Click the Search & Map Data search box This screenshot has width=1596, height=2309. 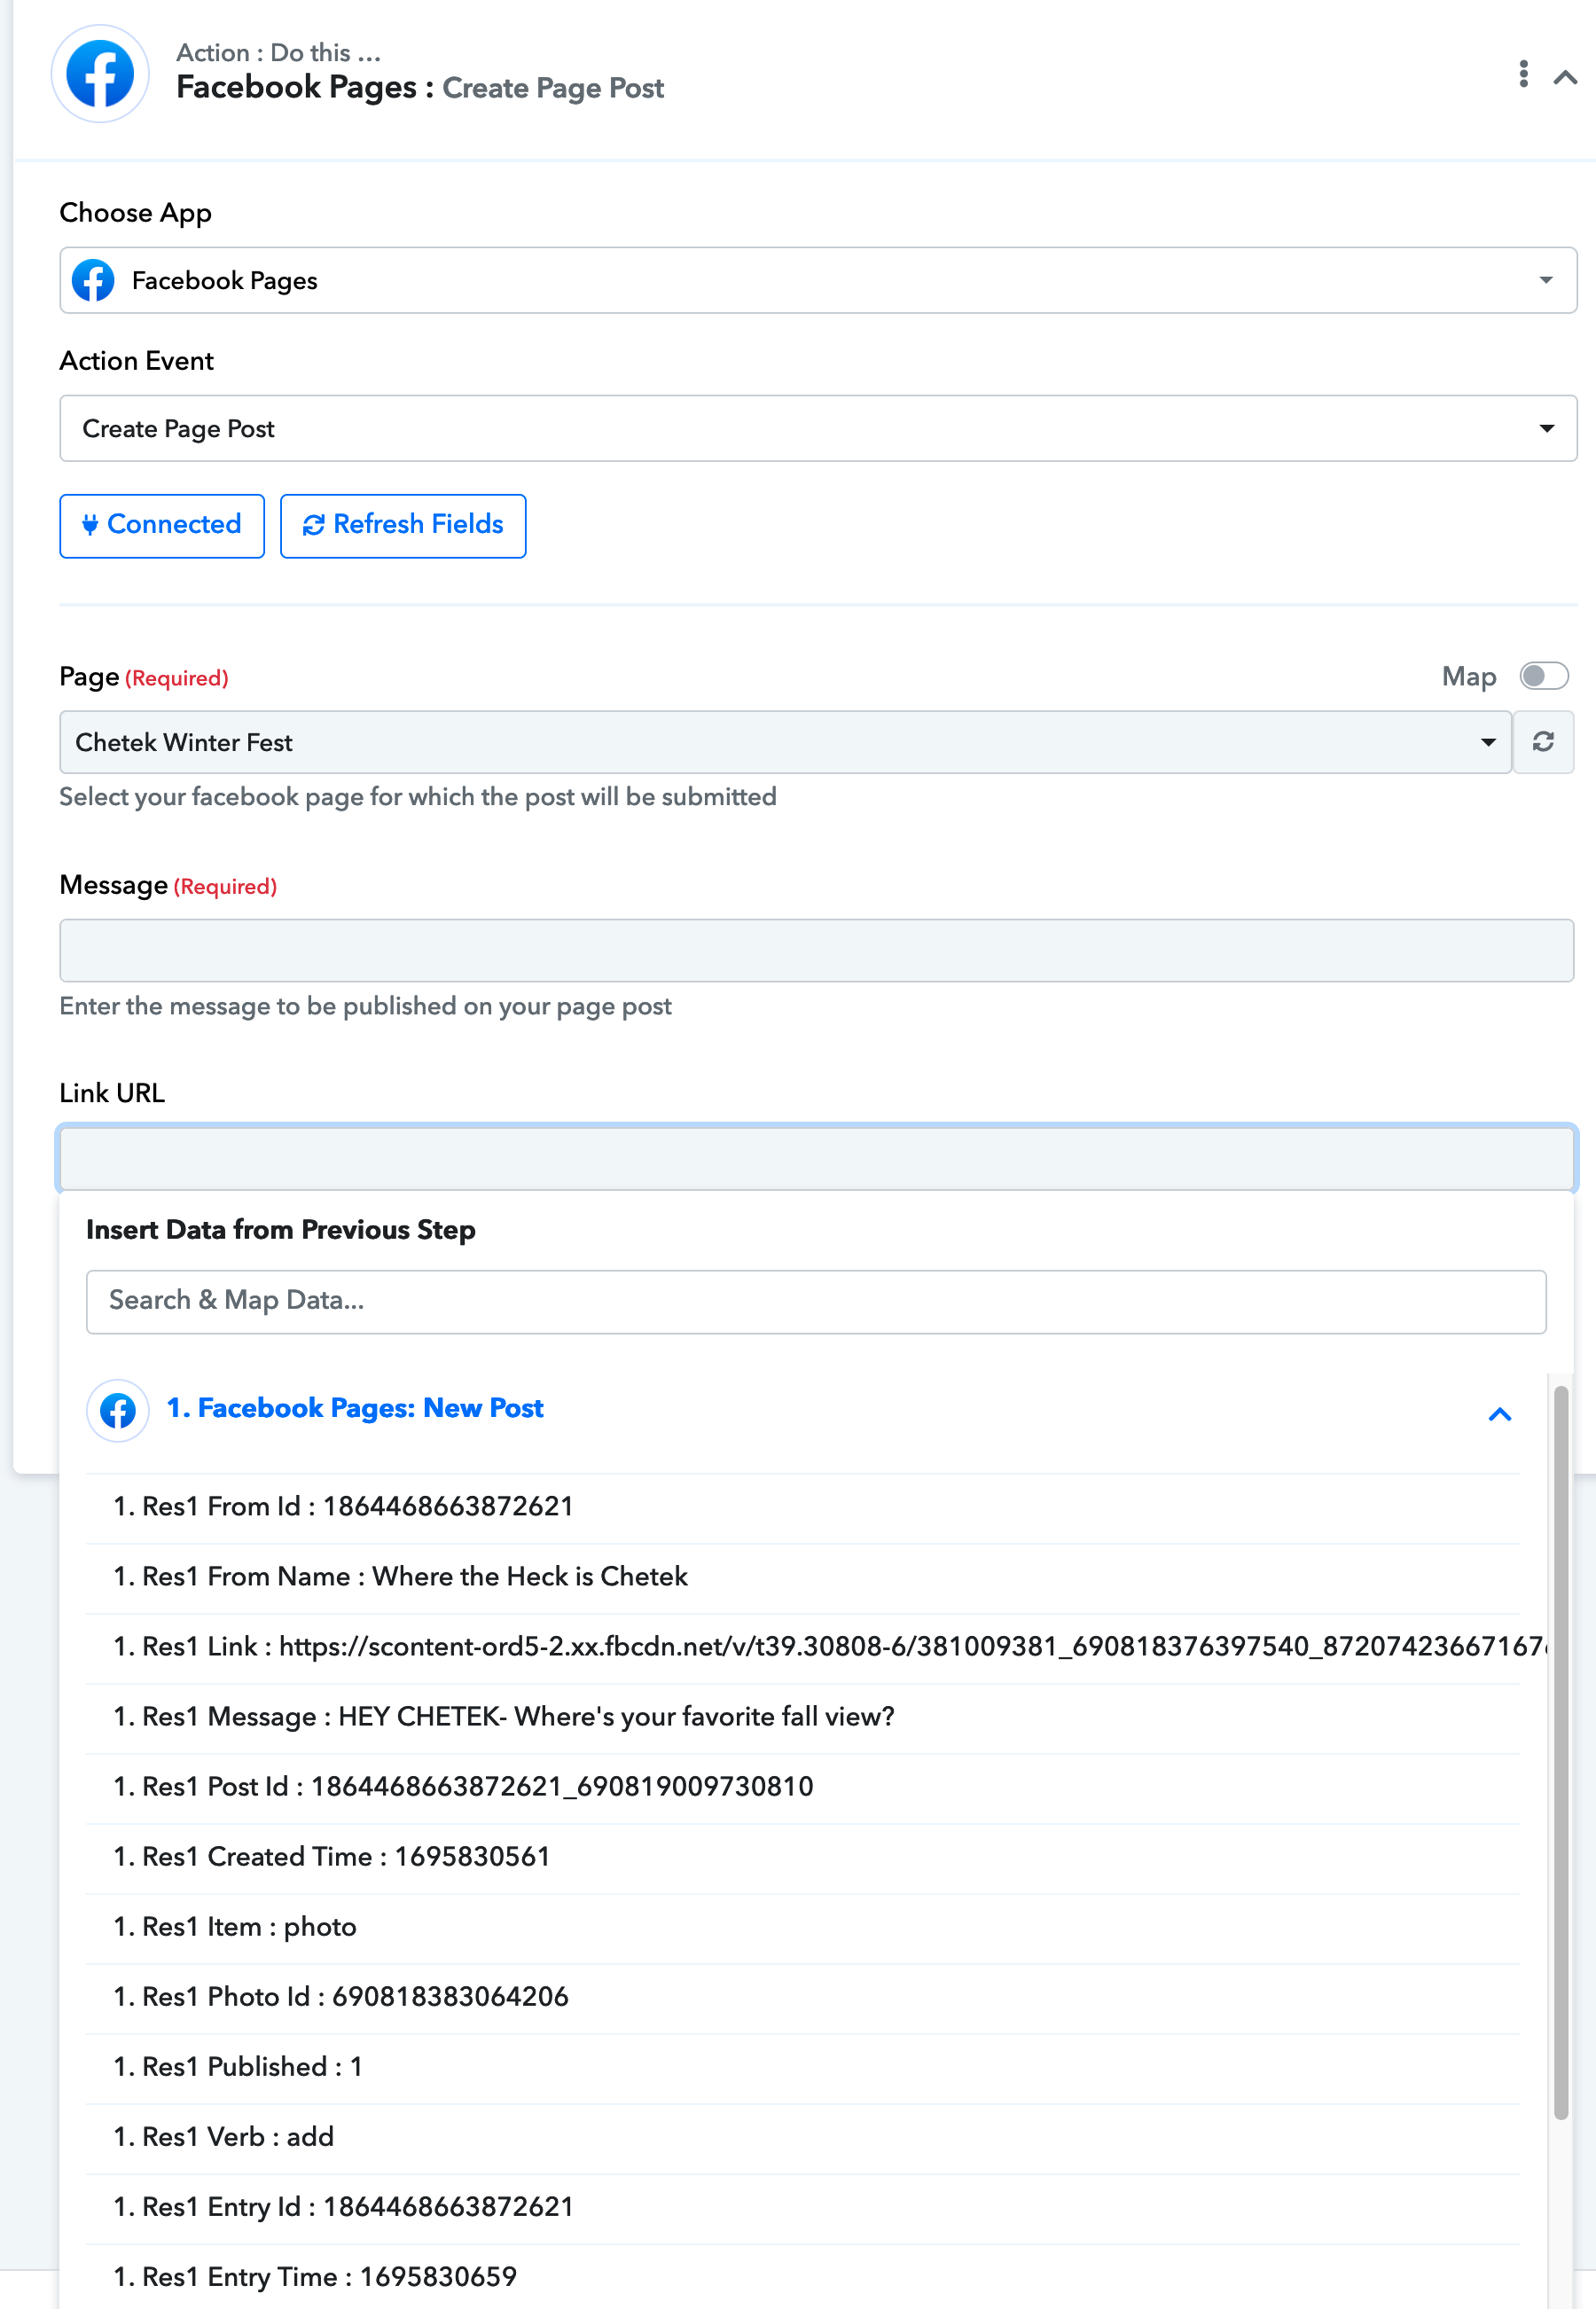pos(816,1301)
